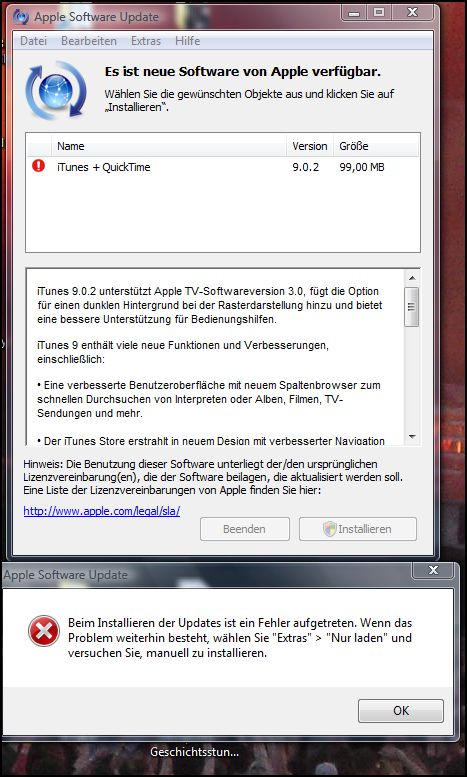
Task: Click the description scrollbar thumb
Action: [411, 307]
